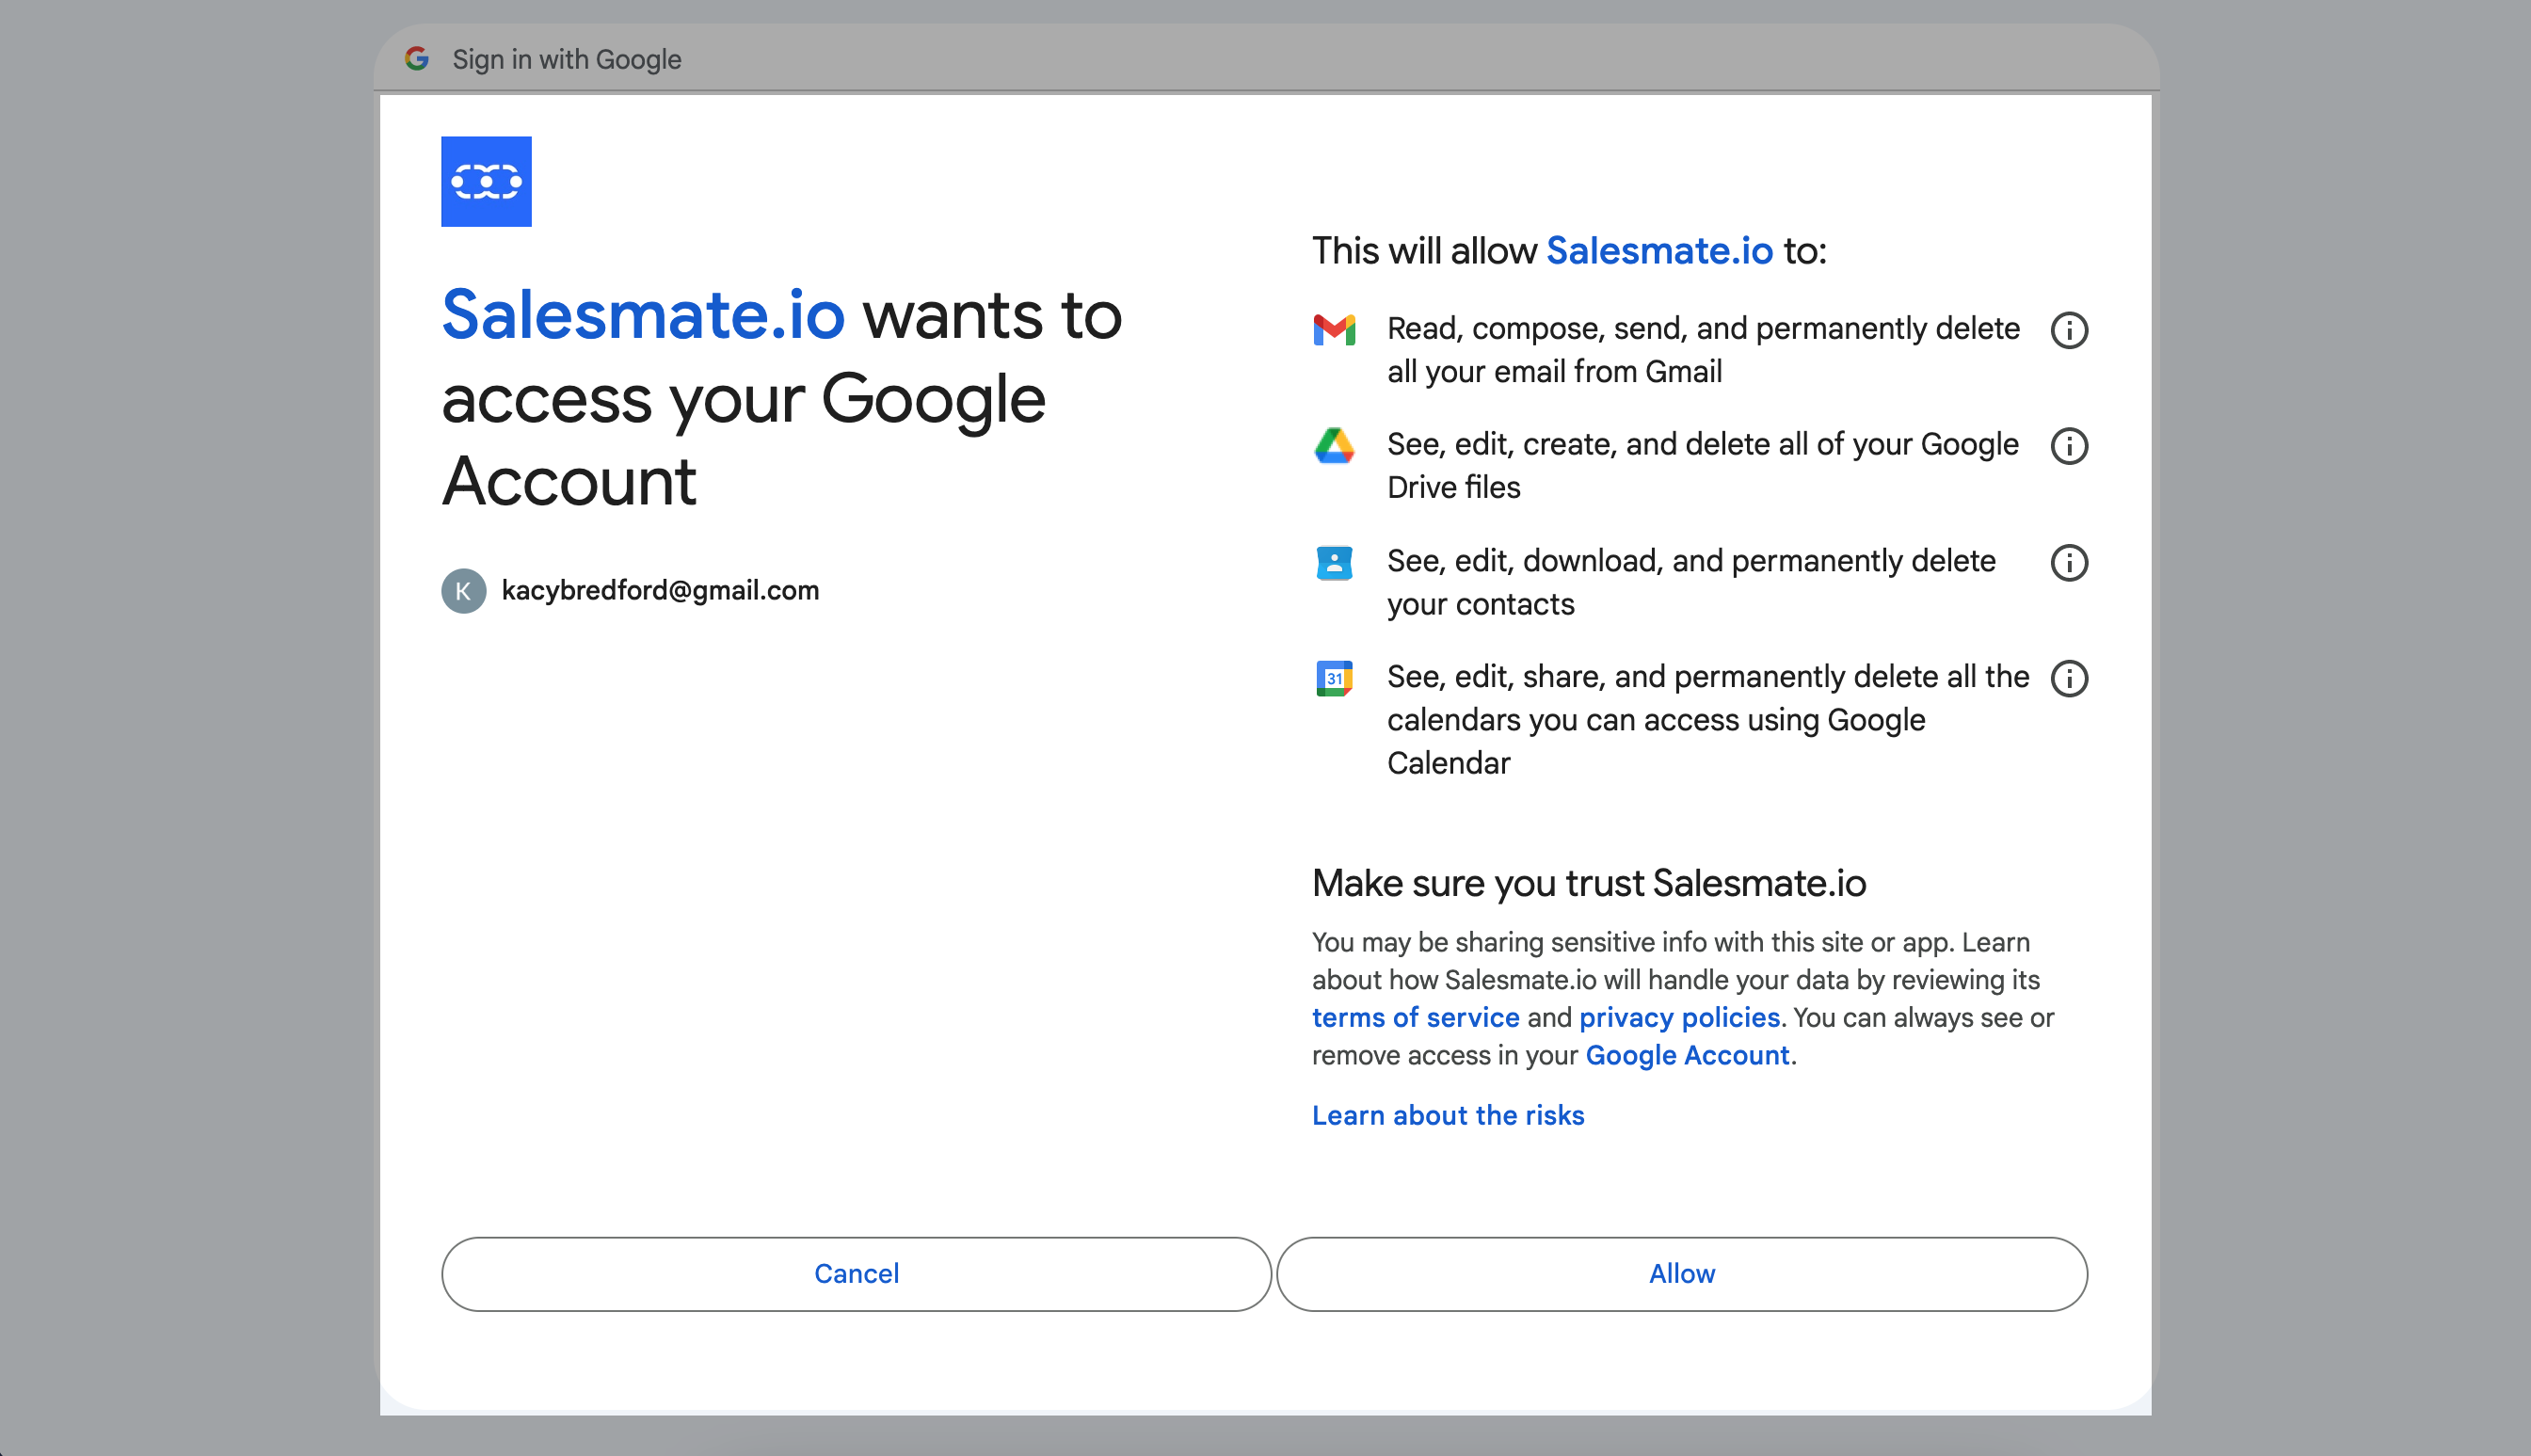Open info for Google Drive permission
The height and width of the screenshot is (1456, 2531).
[2069, 446]
